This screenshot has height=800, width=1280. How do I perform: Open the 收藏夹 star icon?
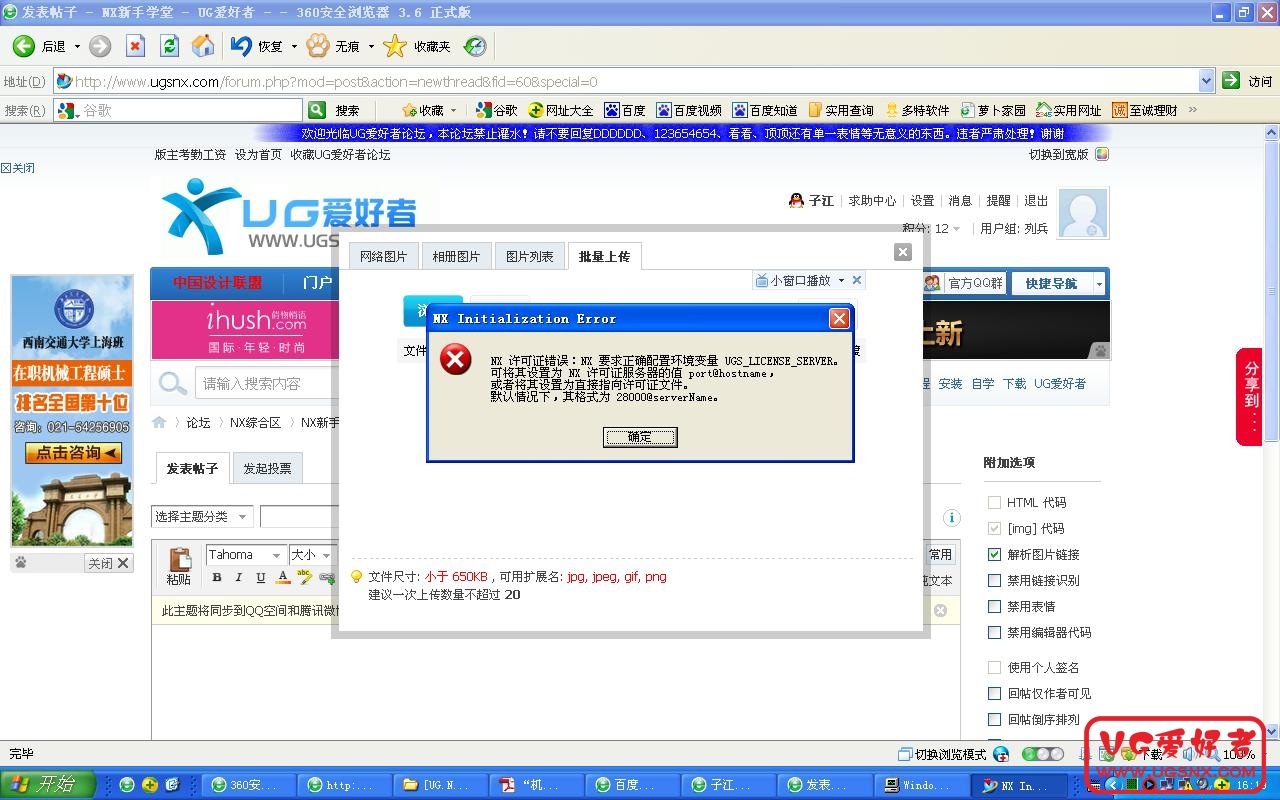395,46
